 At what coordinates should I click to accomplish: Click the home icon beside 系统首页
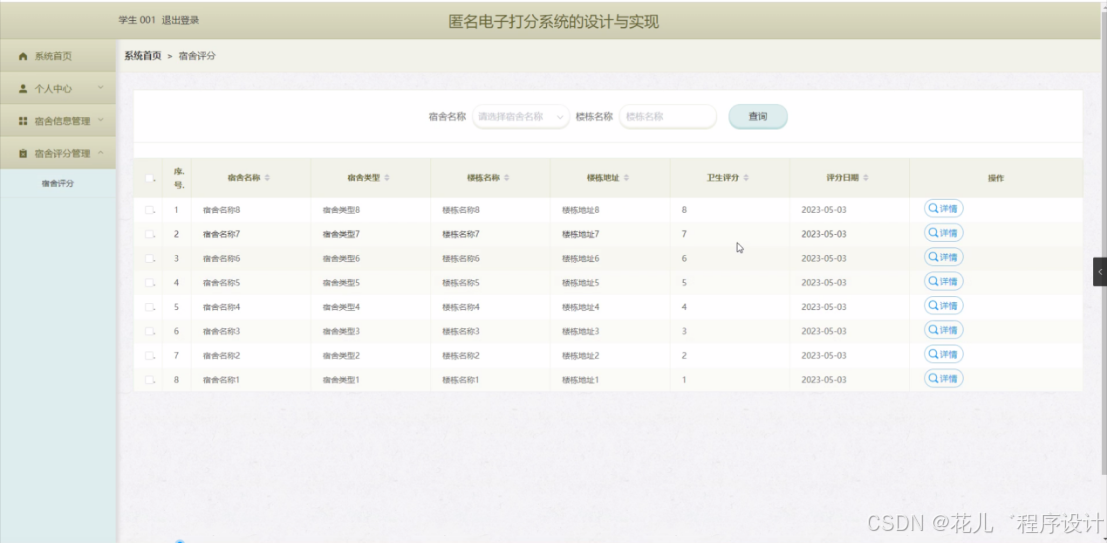tap(23, 56)
